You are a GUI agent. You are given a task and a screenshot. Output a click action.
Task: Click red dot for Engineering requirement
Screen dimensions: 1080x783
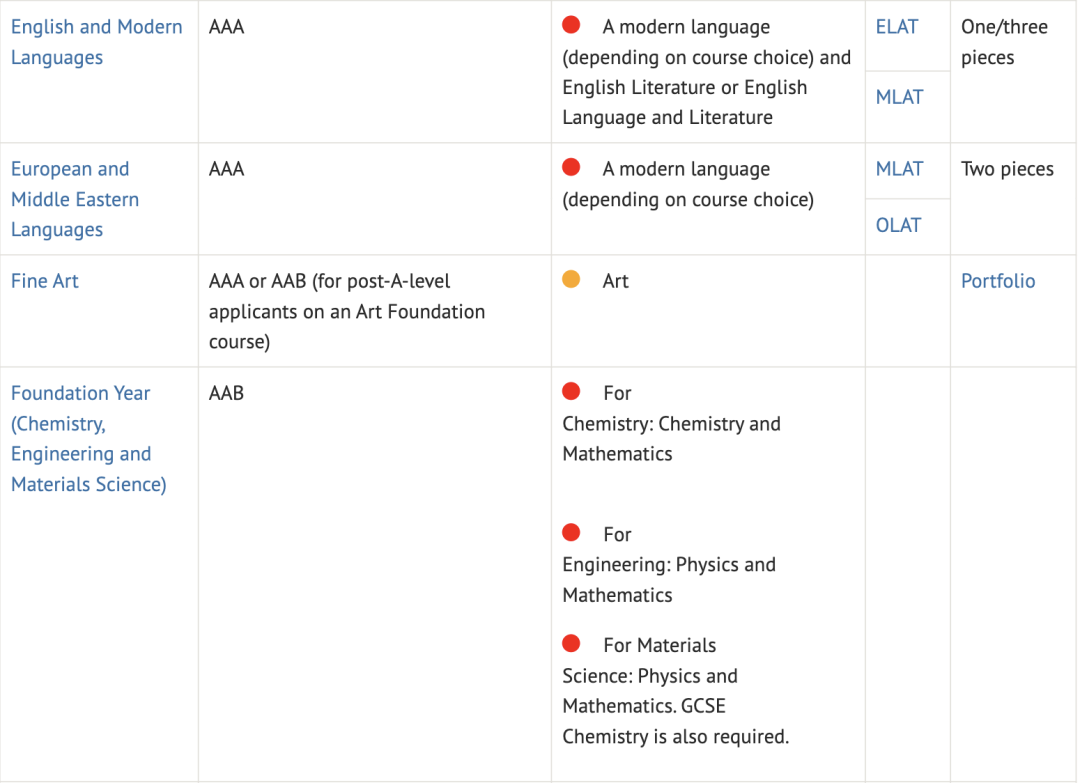click(x=571, y=532)
